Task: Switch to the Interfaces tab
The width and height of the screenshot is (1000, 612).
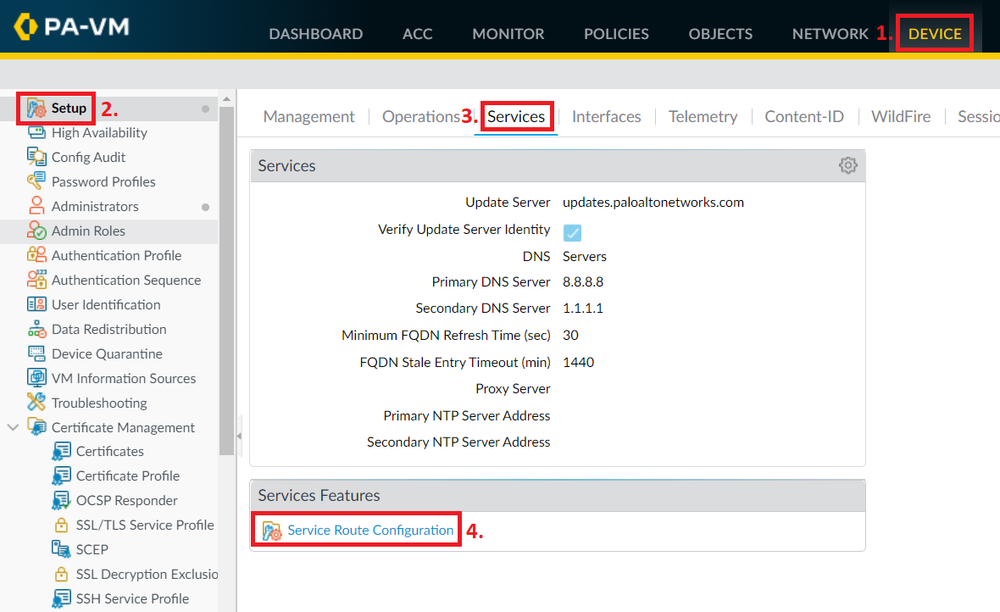Action: [606, 117]
